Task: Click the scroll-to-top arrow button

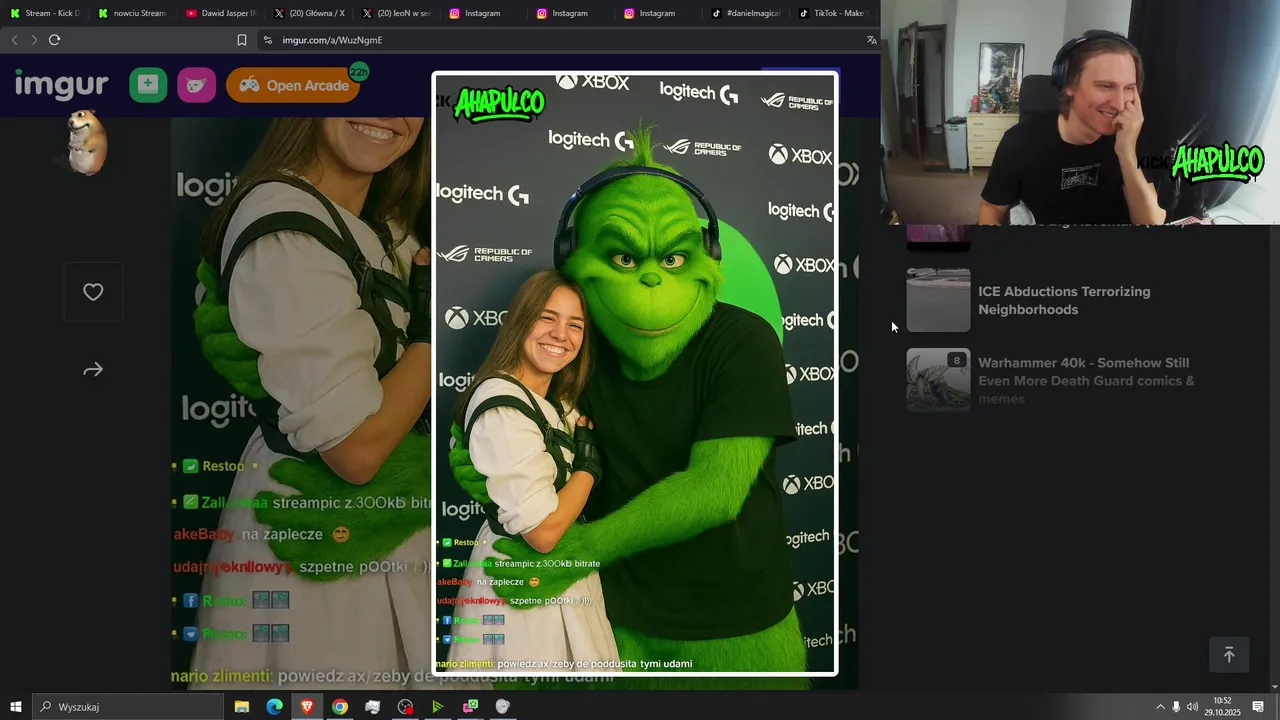Action: [1229, 654]
